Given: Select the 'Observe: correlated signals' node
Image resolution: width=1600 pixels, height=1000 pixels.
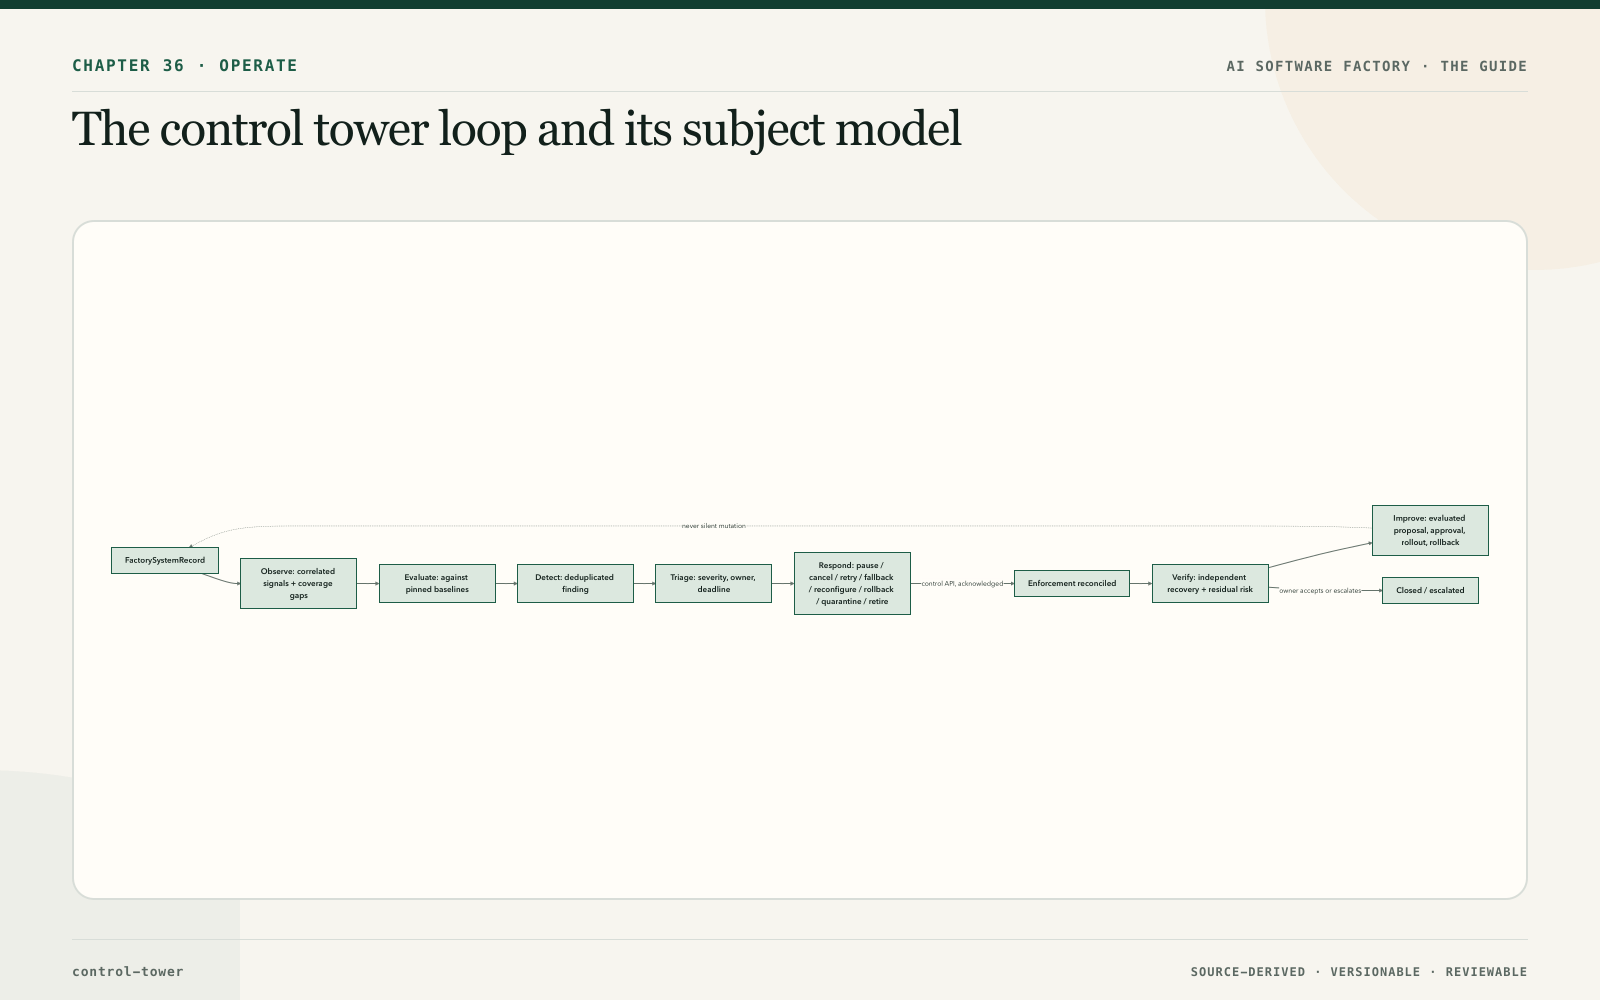Looking at the screenshot, I should (x=298, y=583).
